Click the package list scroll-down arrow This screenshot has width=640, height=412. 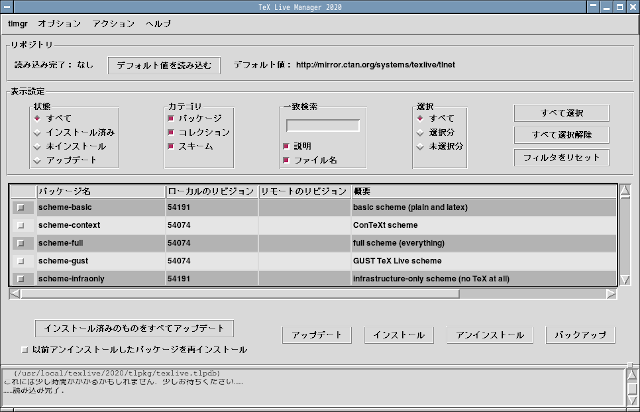coord(625,280)
